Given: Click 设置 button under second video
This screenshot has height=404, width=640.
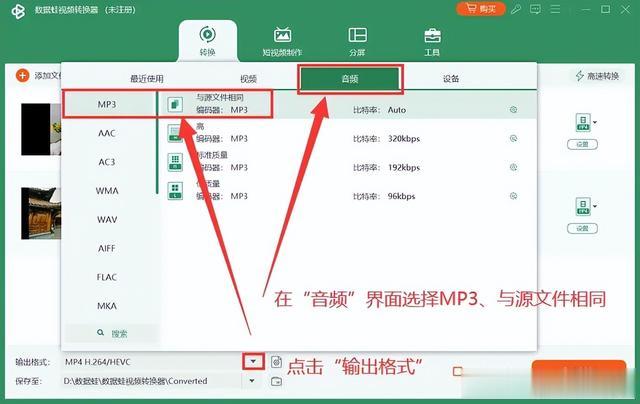Looking at the screenshot, I should click(x=582, y=229).
